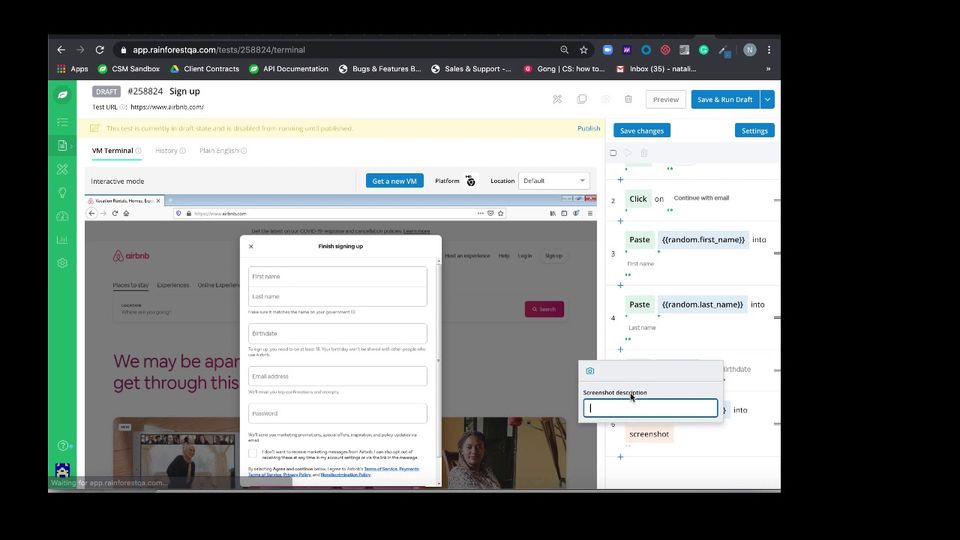Open the API Documentation bookmark
The image size is (960, 540).
(x=289, y=69)
